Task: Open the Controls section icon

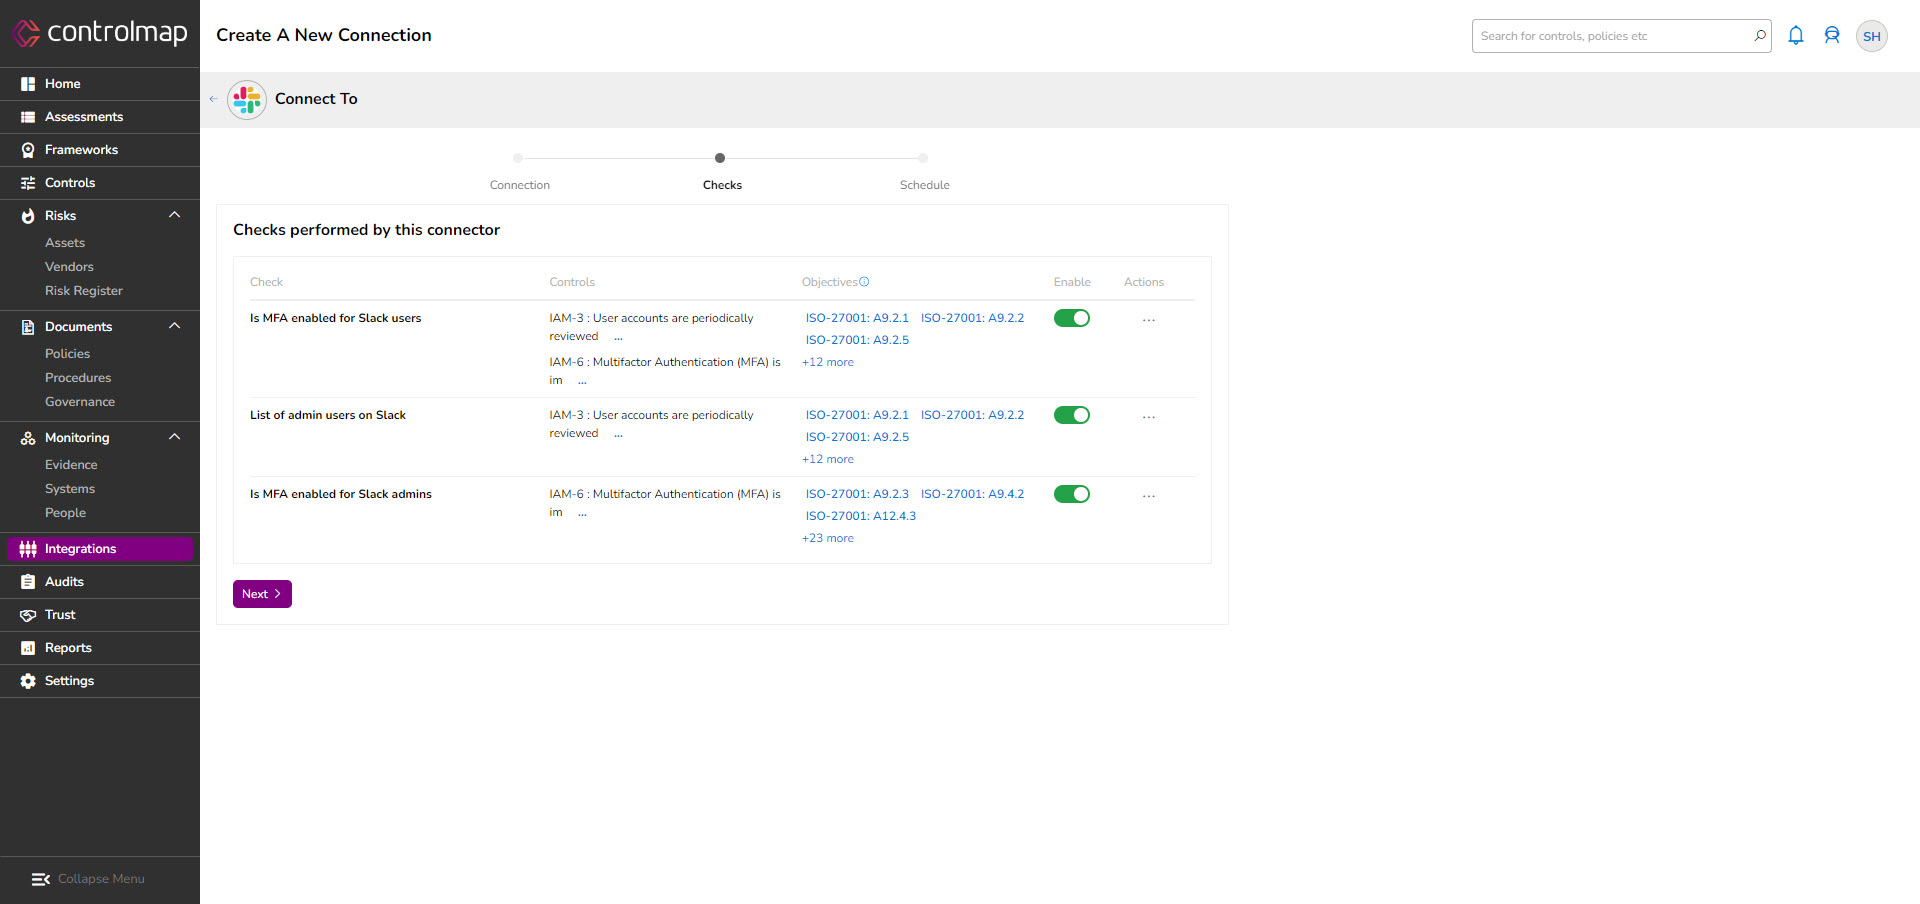Action: coord(27,182)
